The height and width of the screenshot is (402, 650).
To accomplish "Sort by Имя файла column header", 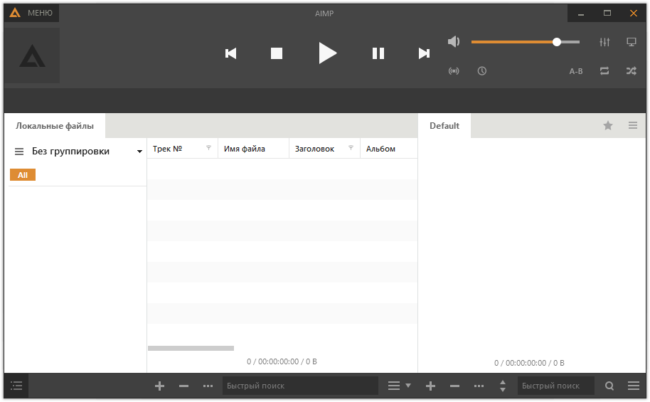I will [x=245, y=149].
